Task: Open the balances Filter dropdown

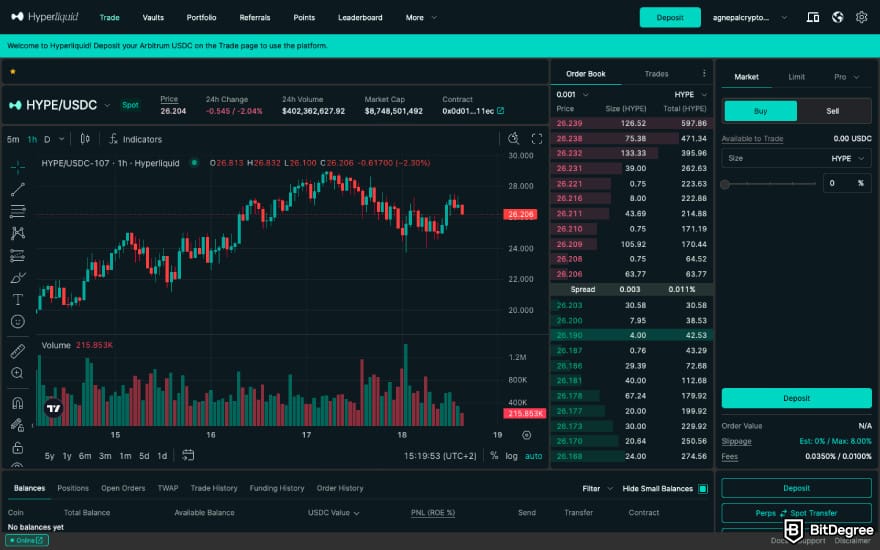Action: point(597,489)
